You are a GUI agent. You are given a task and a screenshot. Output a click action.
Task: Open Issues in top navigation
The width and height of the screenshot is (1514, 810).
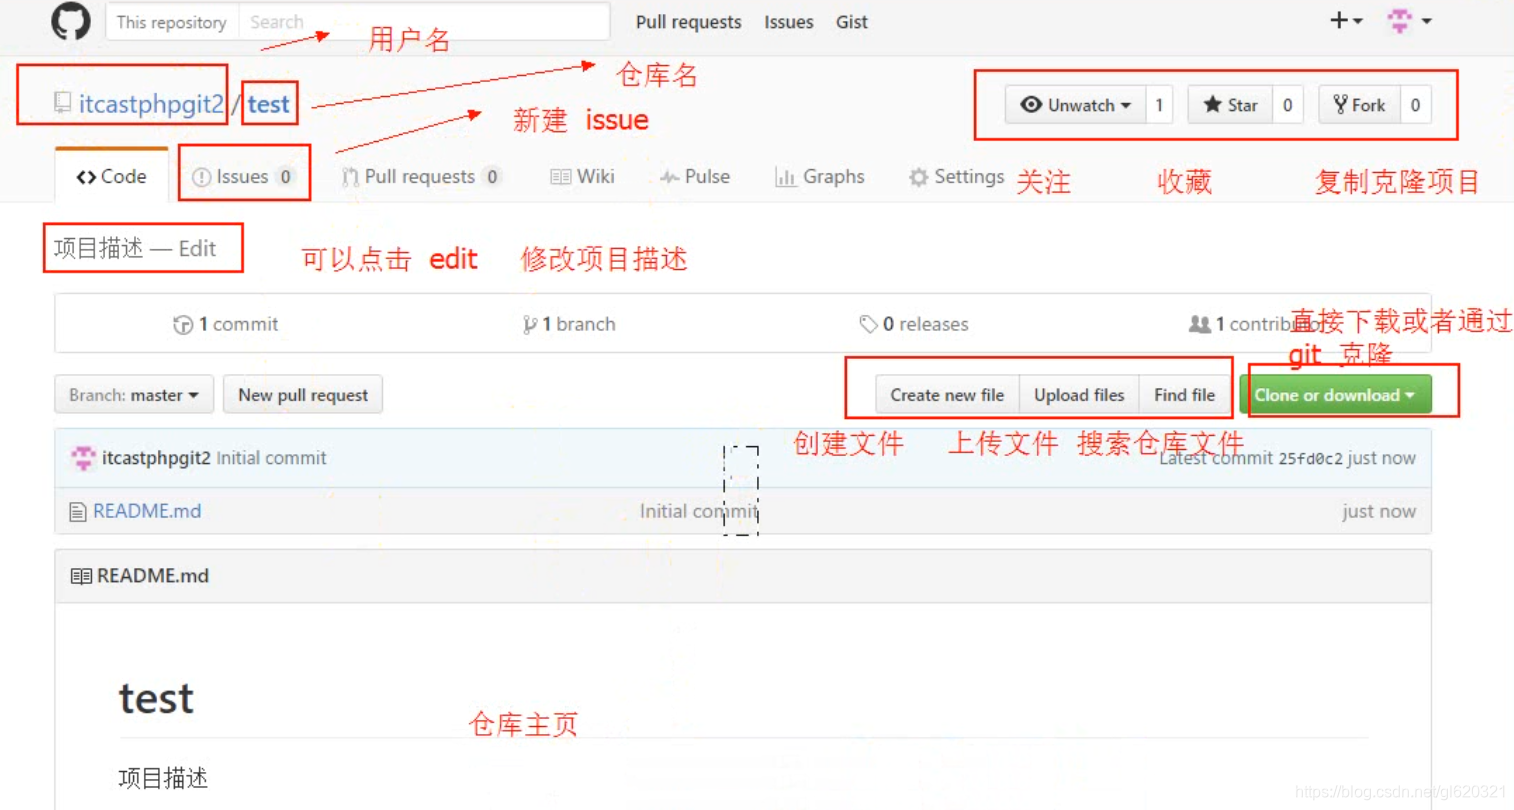pos(789,22)
